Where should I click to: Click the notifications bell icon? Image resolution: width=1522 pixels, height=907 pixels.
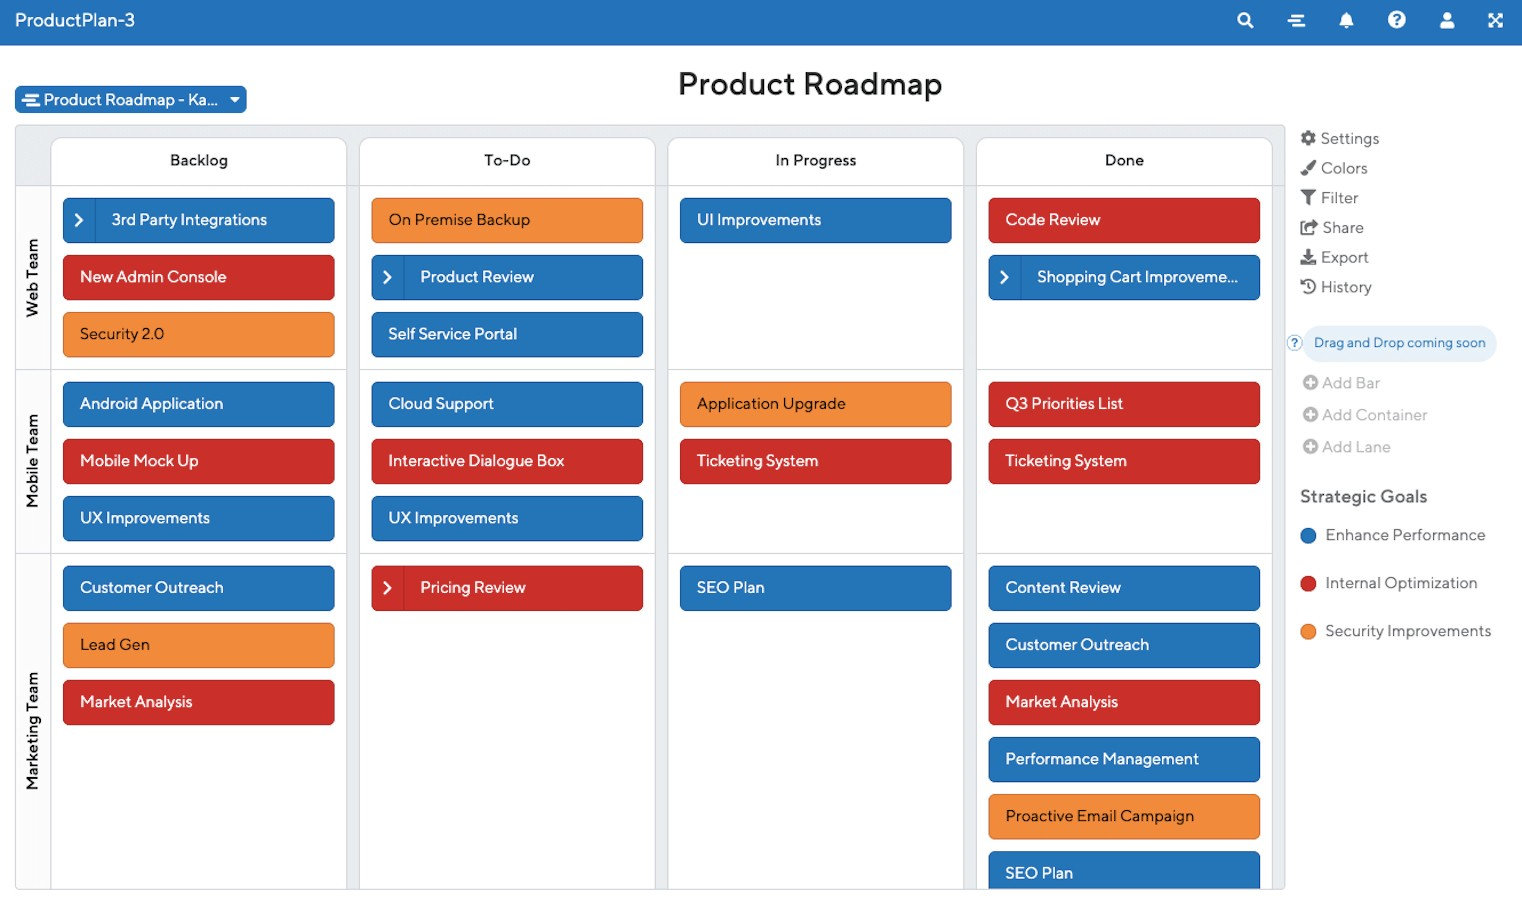1346,20
